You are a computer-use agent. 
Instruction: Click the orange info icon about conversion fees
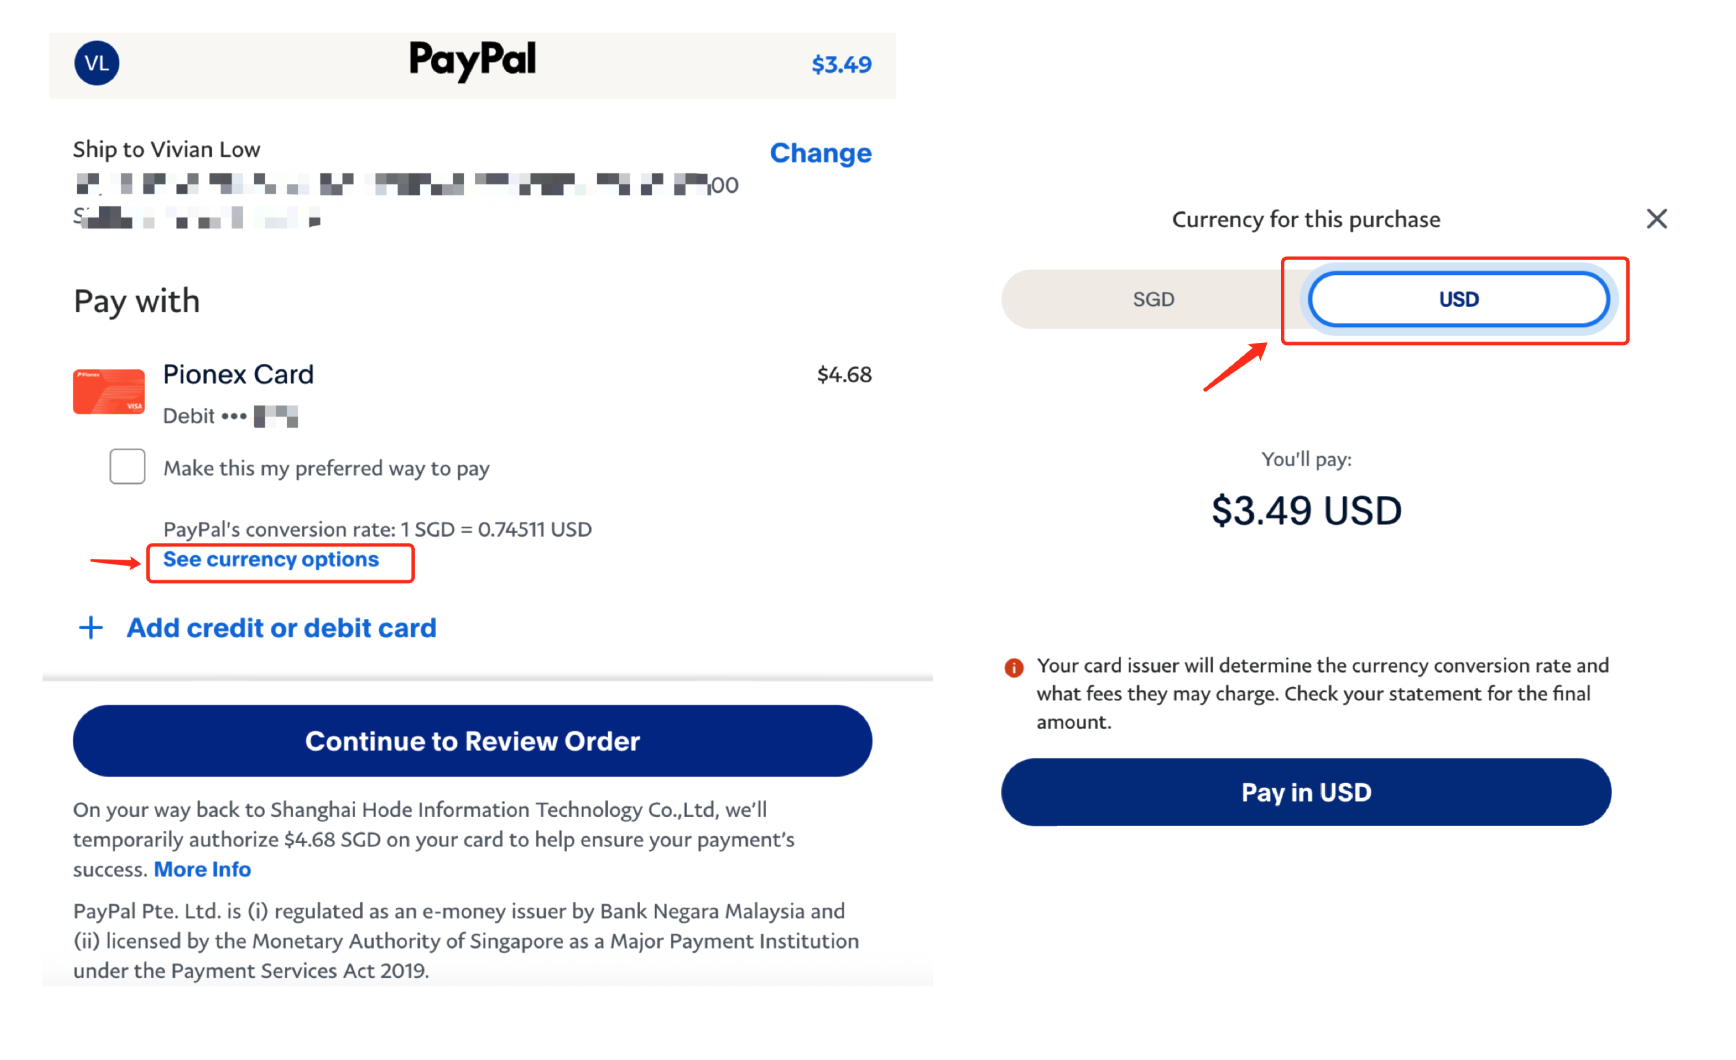click(1014, 665)
